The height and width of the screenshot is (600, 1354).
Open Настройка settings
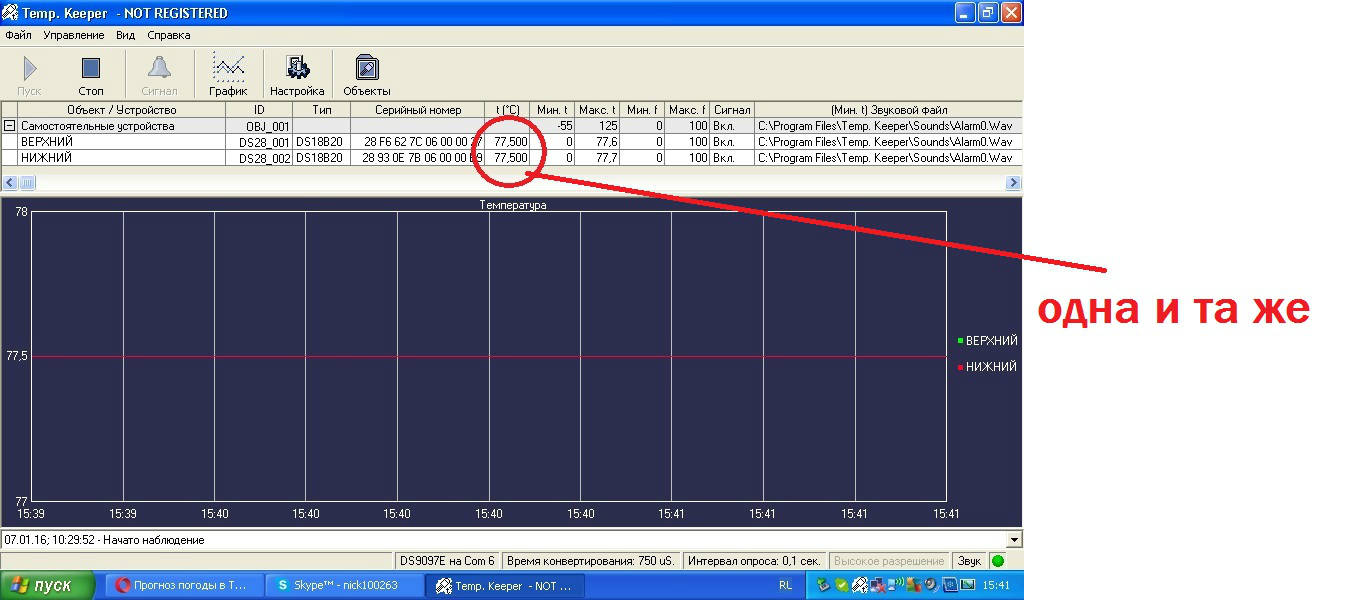pos(297,74)
